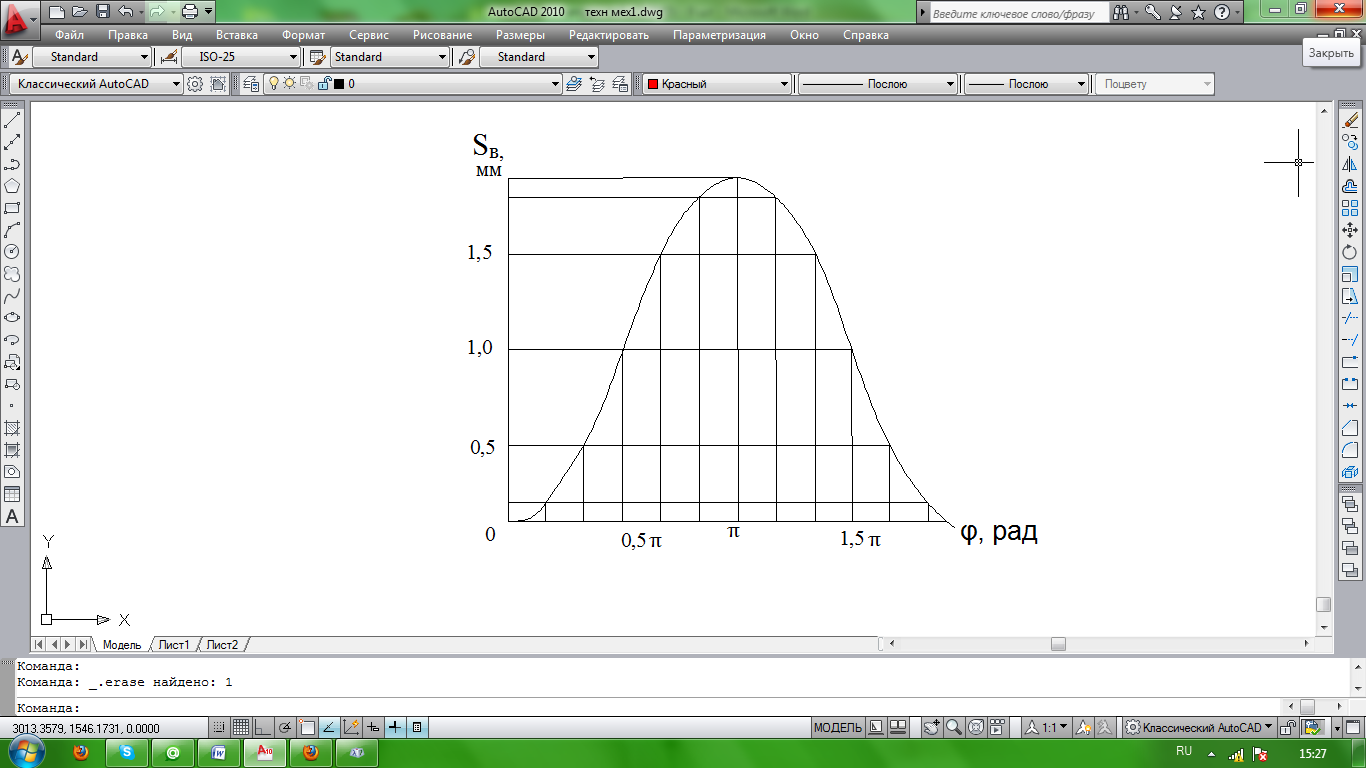Toggle Object Snap Tracking in the status bar
1366x768 pixels.
(329, 728)
